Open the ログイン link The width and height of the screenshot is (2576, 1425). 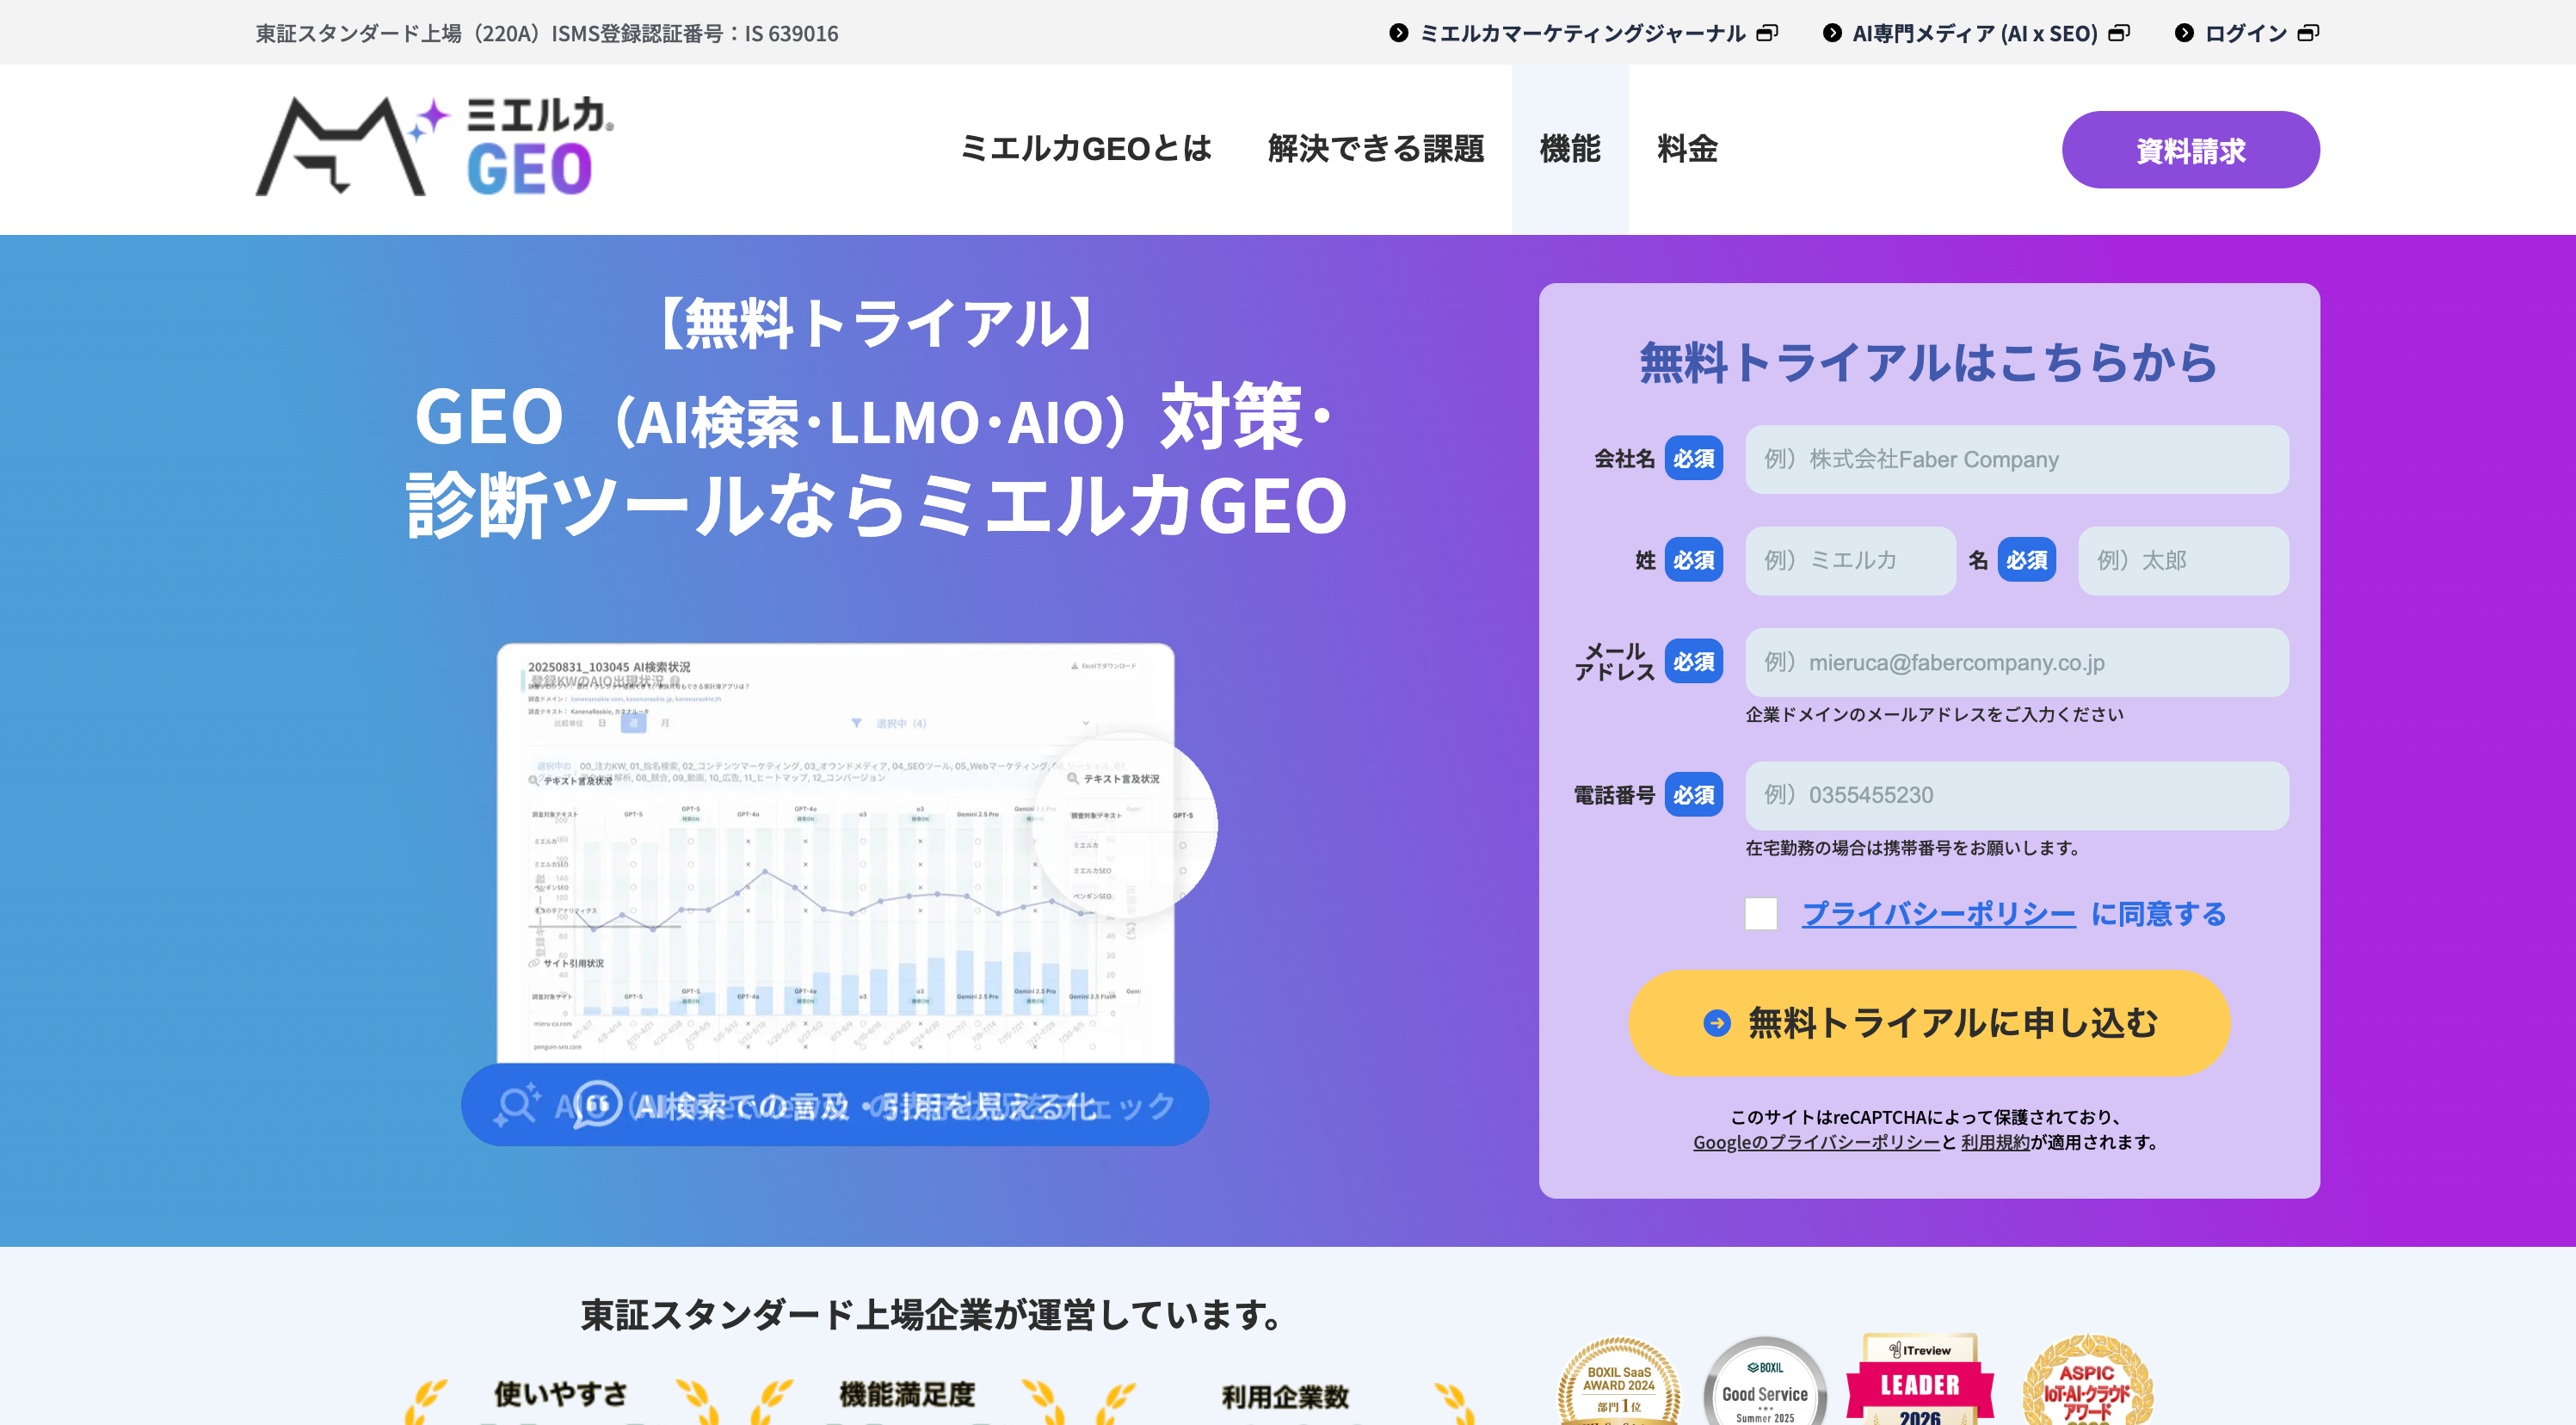tap(2245, 33)
